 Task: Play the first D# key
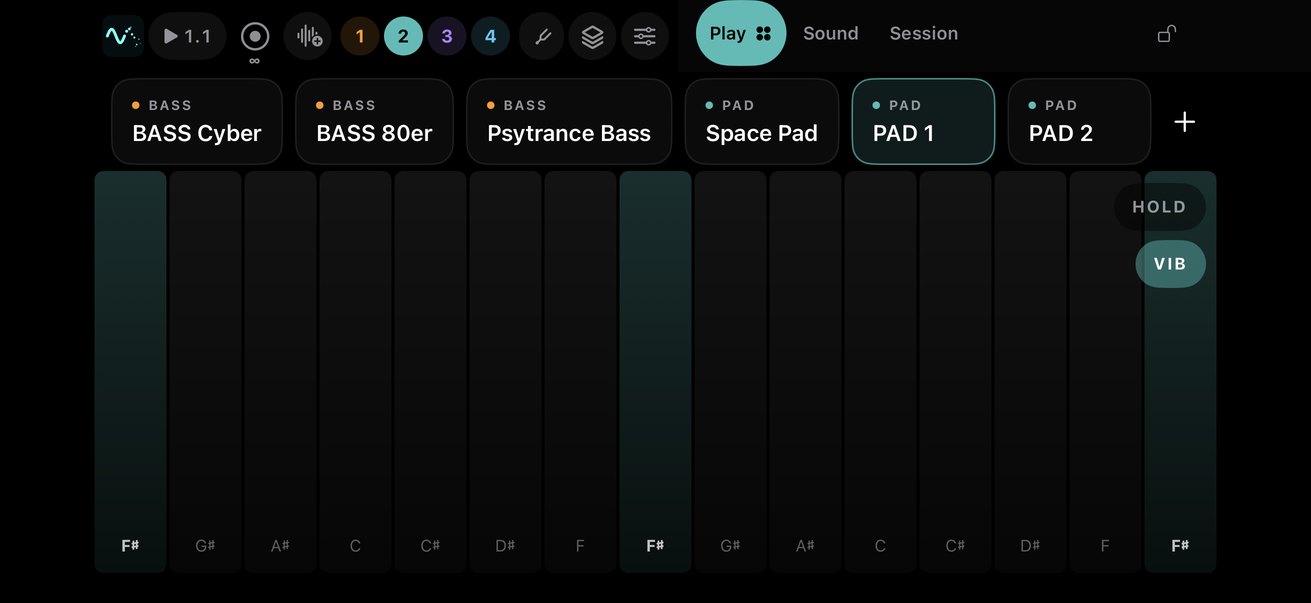[x=505, y=371]
